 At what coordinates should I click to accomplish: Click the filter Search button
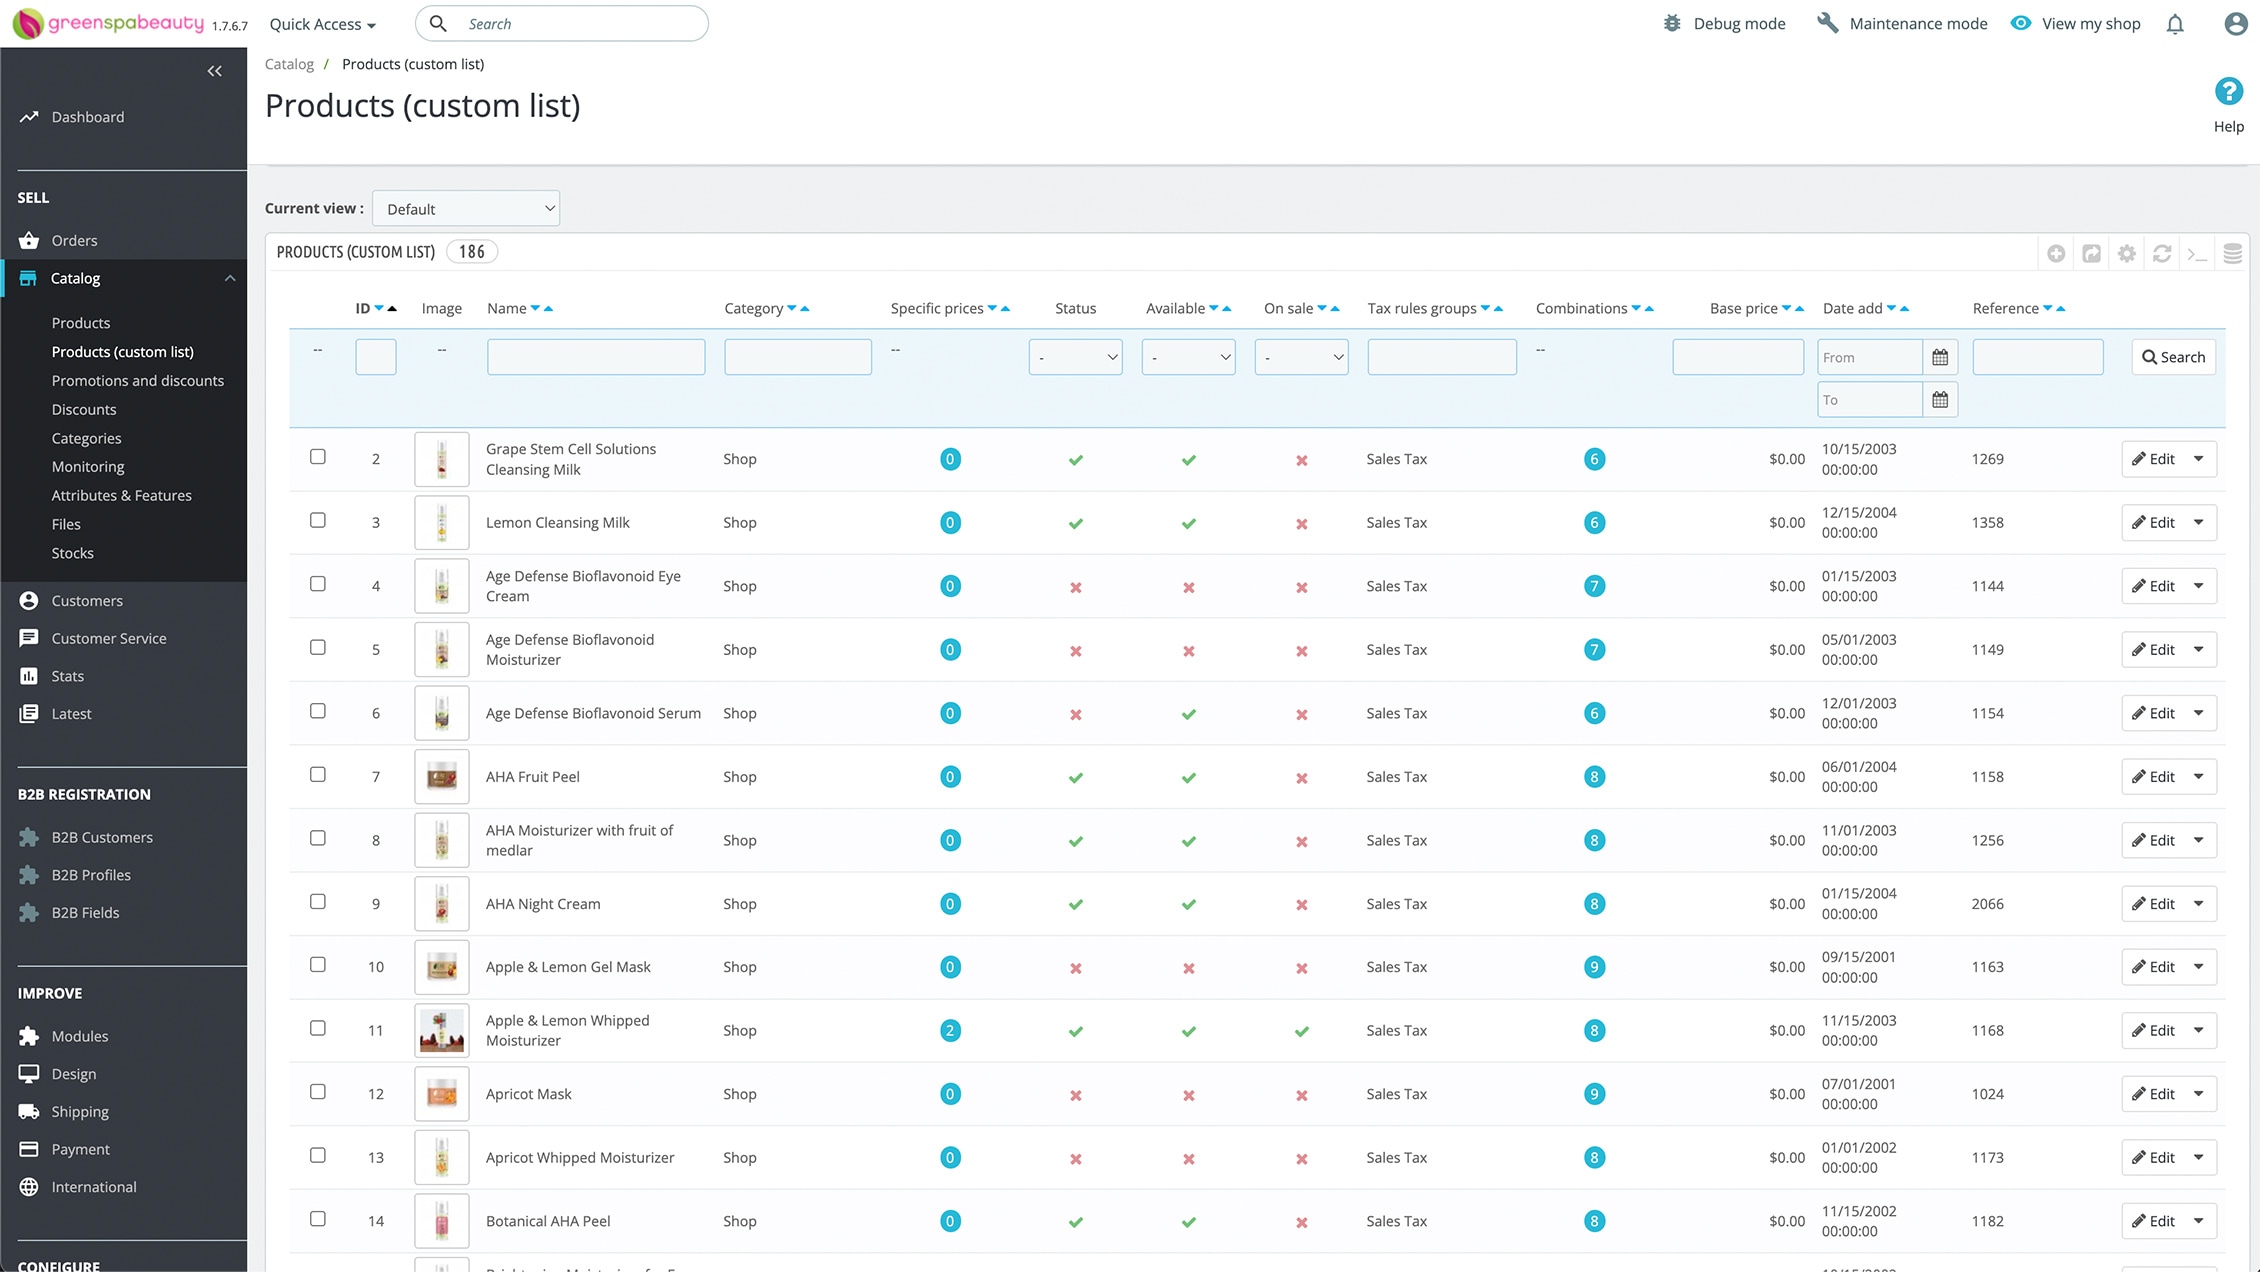tap(2173, 357)
